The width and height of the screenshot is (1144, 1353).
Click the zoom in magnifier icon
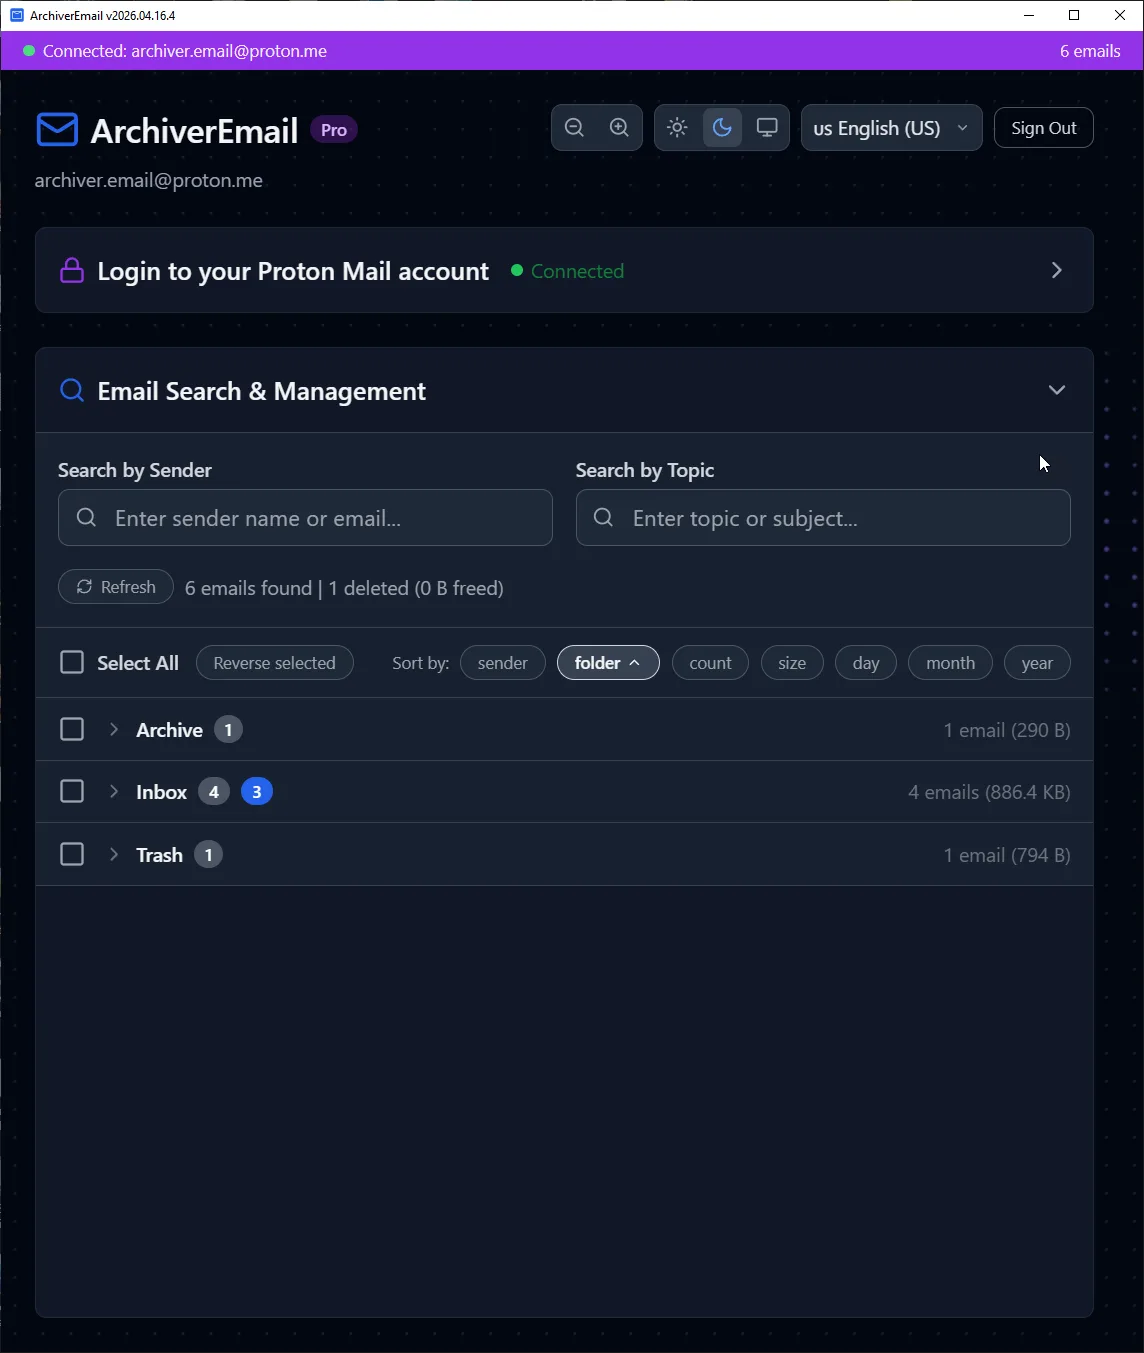(619, 127)
